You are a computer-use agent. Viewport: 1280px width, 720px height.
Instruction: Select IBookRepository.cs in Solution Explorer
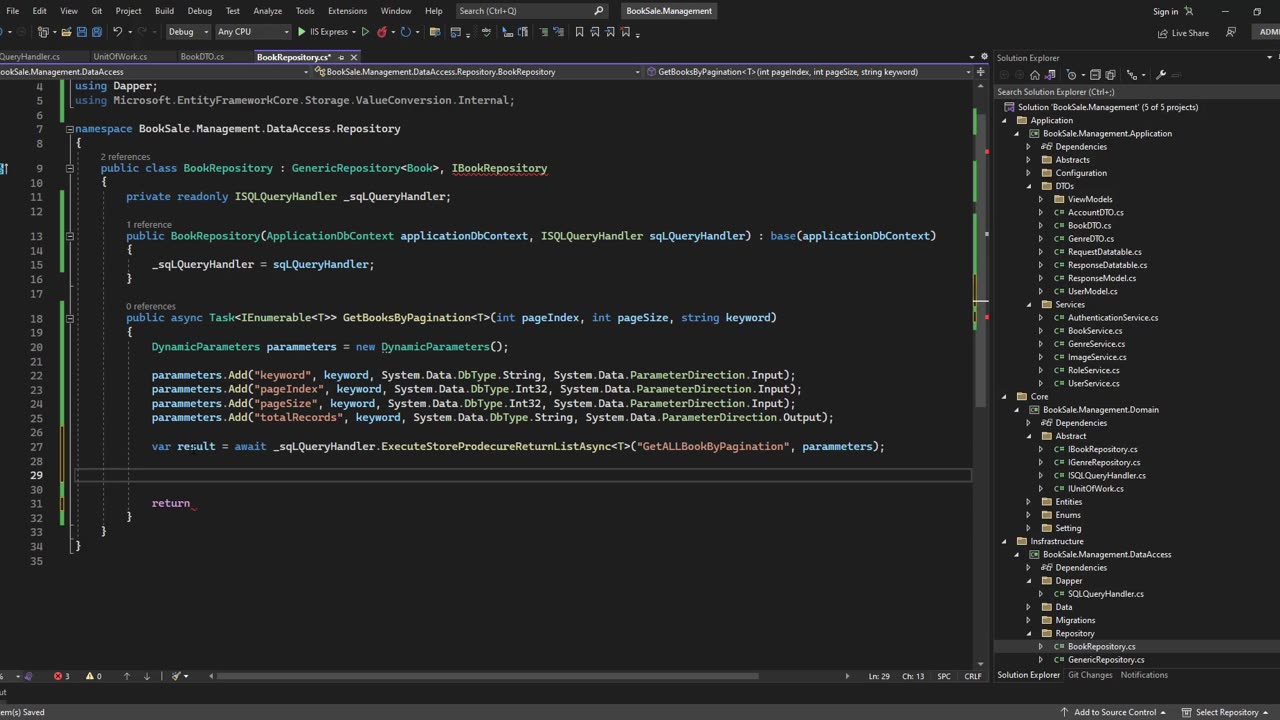tap(1102, 449)
